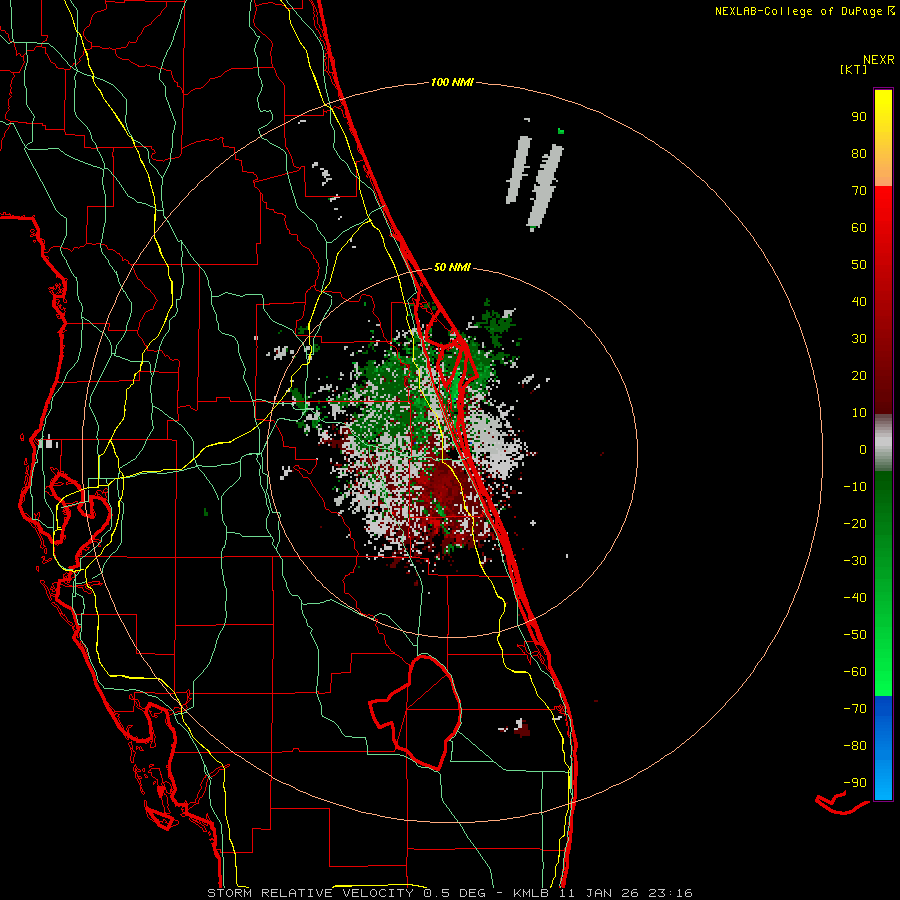Click the -10 value on velocity scale
Image resolution: width=900 pixels, height=900 pixels.
(855, 487)
